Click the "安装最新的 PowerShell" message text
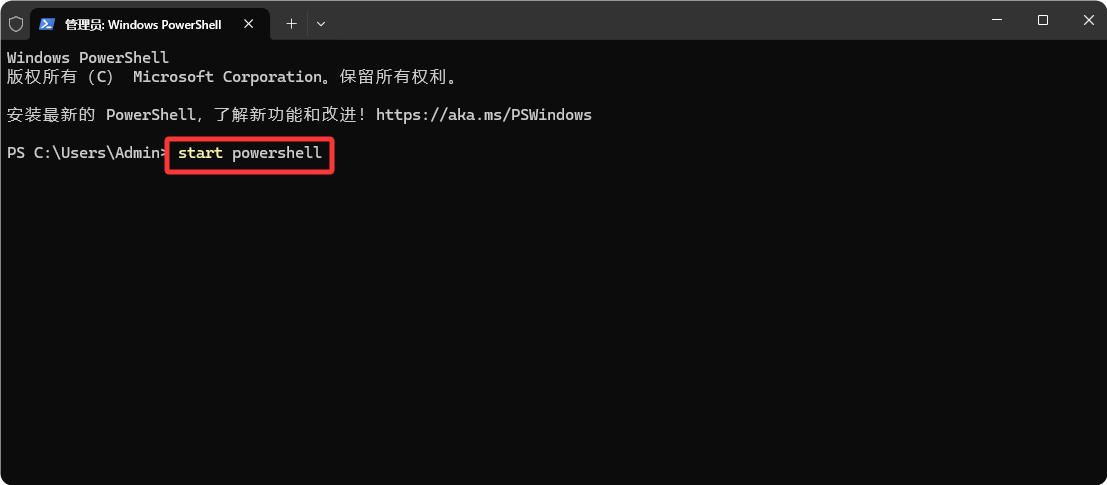 pyautogui.click(x=99, y=114)
